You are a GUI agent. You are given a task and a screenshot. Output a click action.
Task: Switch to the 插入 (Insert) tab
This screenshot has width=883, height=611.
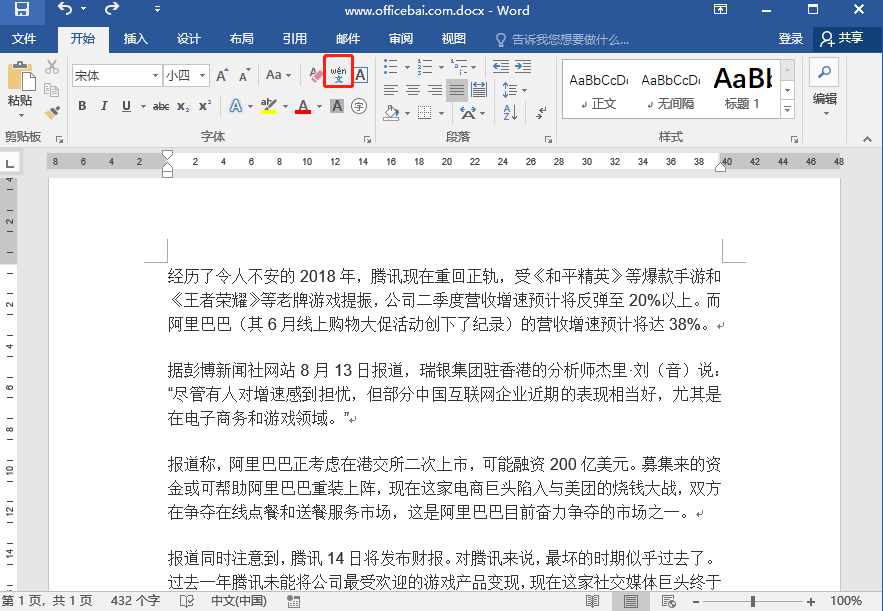coord(136,38)
